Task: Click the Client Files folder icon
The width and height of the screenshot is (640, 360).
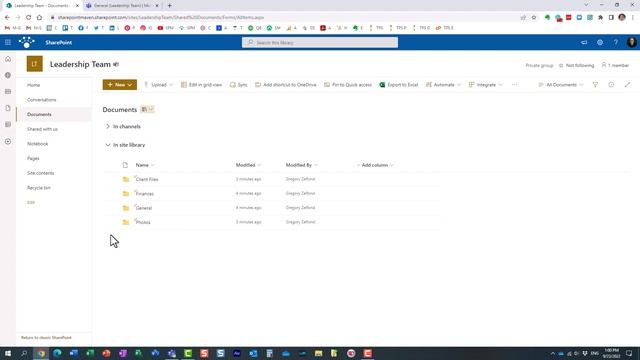Action: [x=126, y=179]
